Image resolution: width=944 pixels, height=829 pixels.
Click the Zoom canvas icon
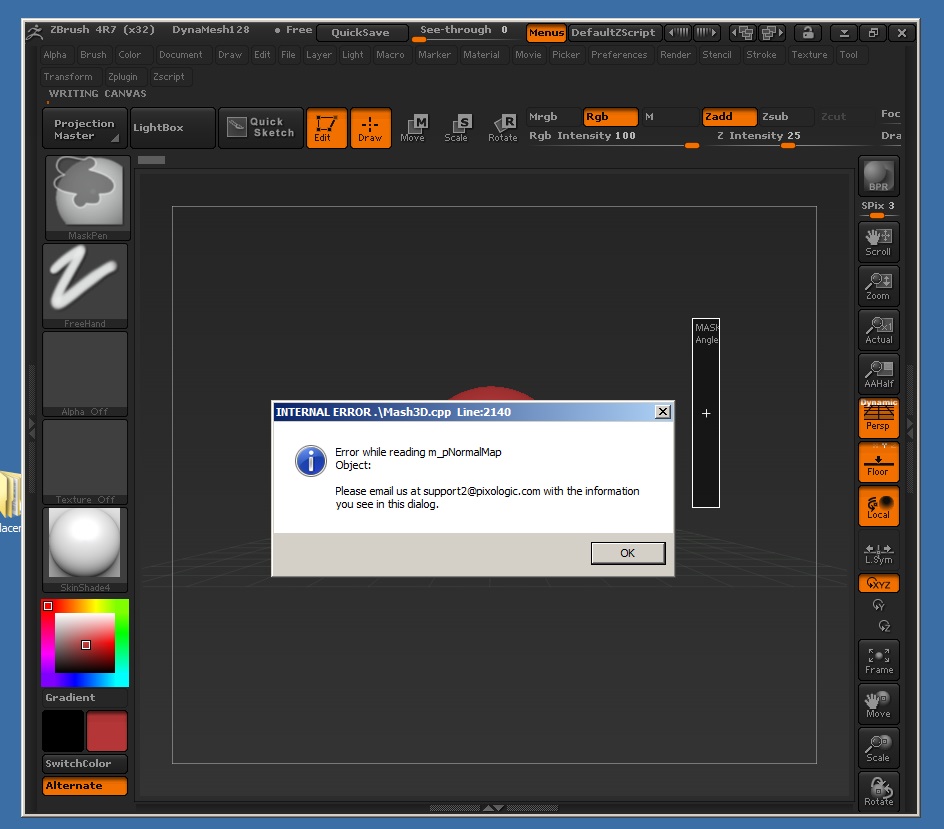point(878,286)
